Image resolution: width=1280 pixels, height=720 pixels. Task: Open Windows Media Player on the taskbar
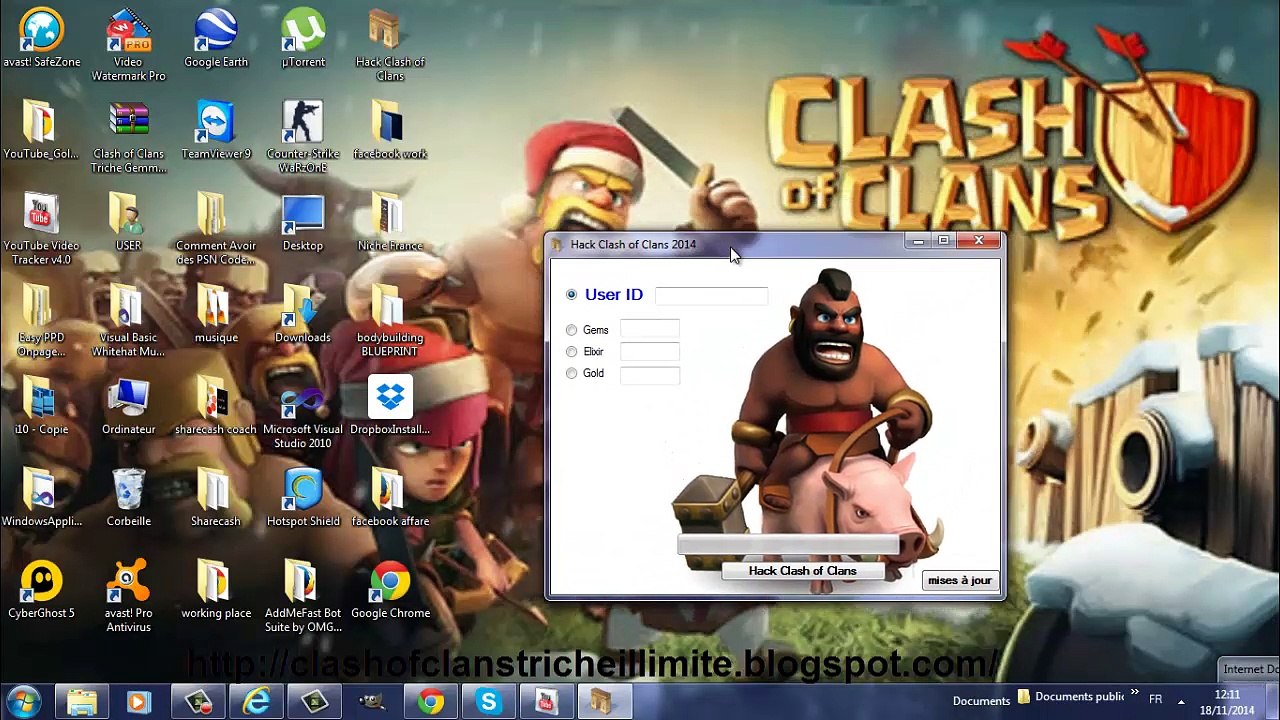tap(138, 701)
